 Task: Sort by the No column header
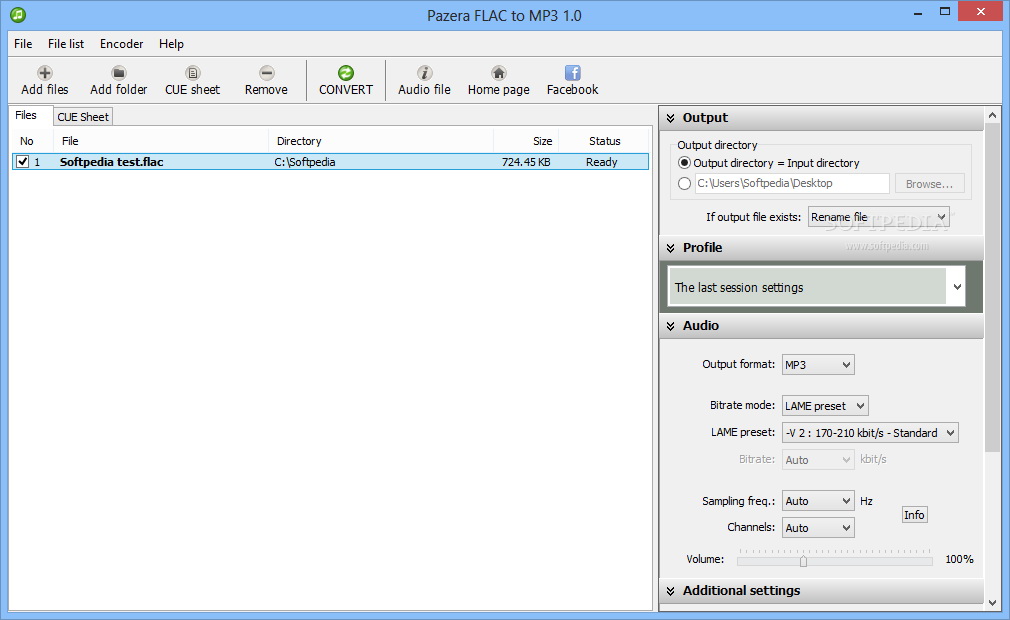(x=33, y=141)
